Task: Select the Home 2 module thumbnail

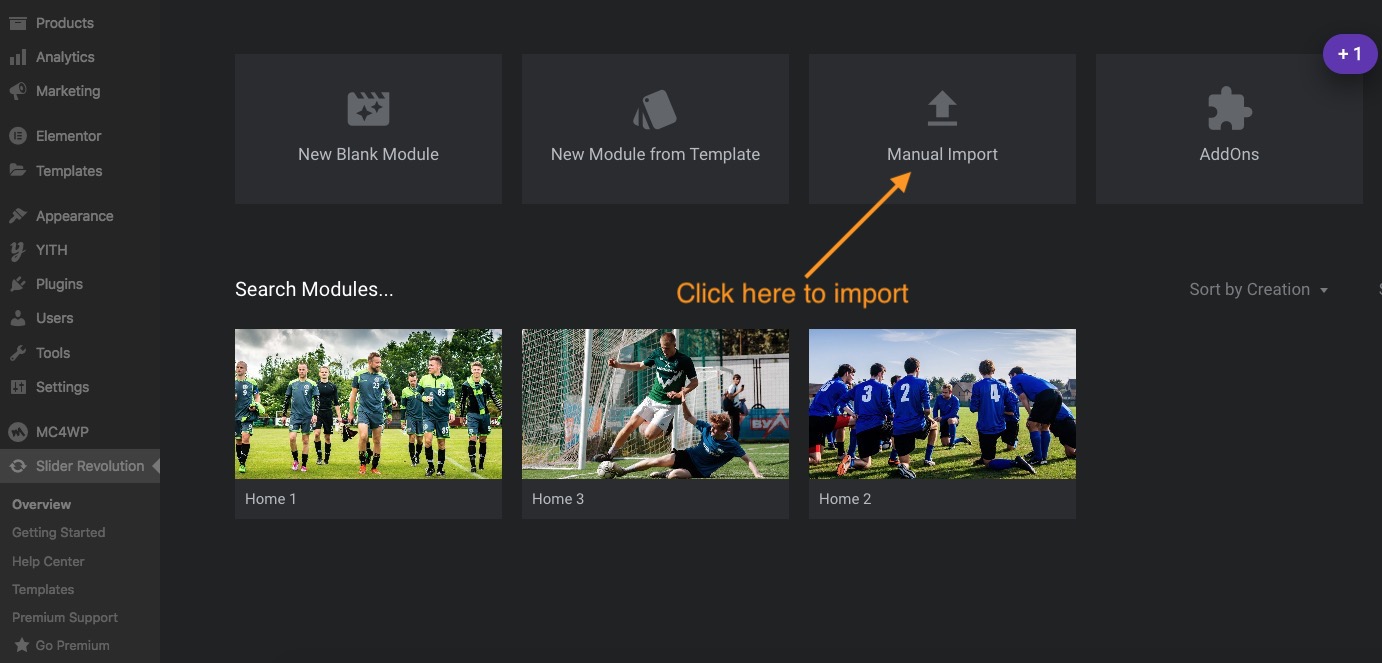Action: [x=942, y=404]
